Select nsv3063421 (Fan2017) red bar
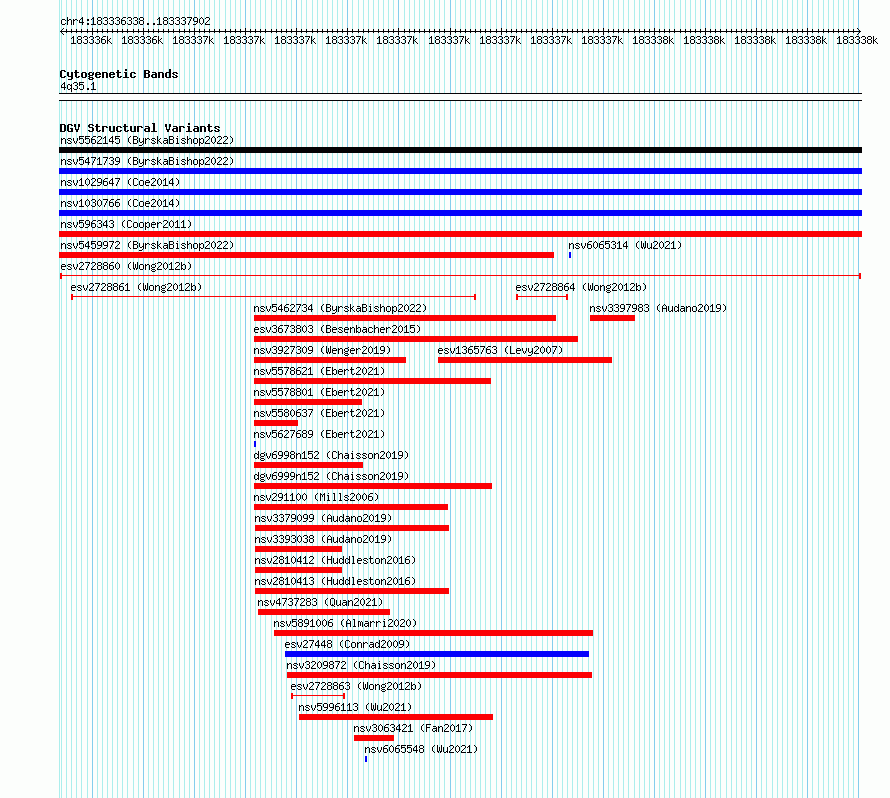890x798 pixels. tap(373, 738)
